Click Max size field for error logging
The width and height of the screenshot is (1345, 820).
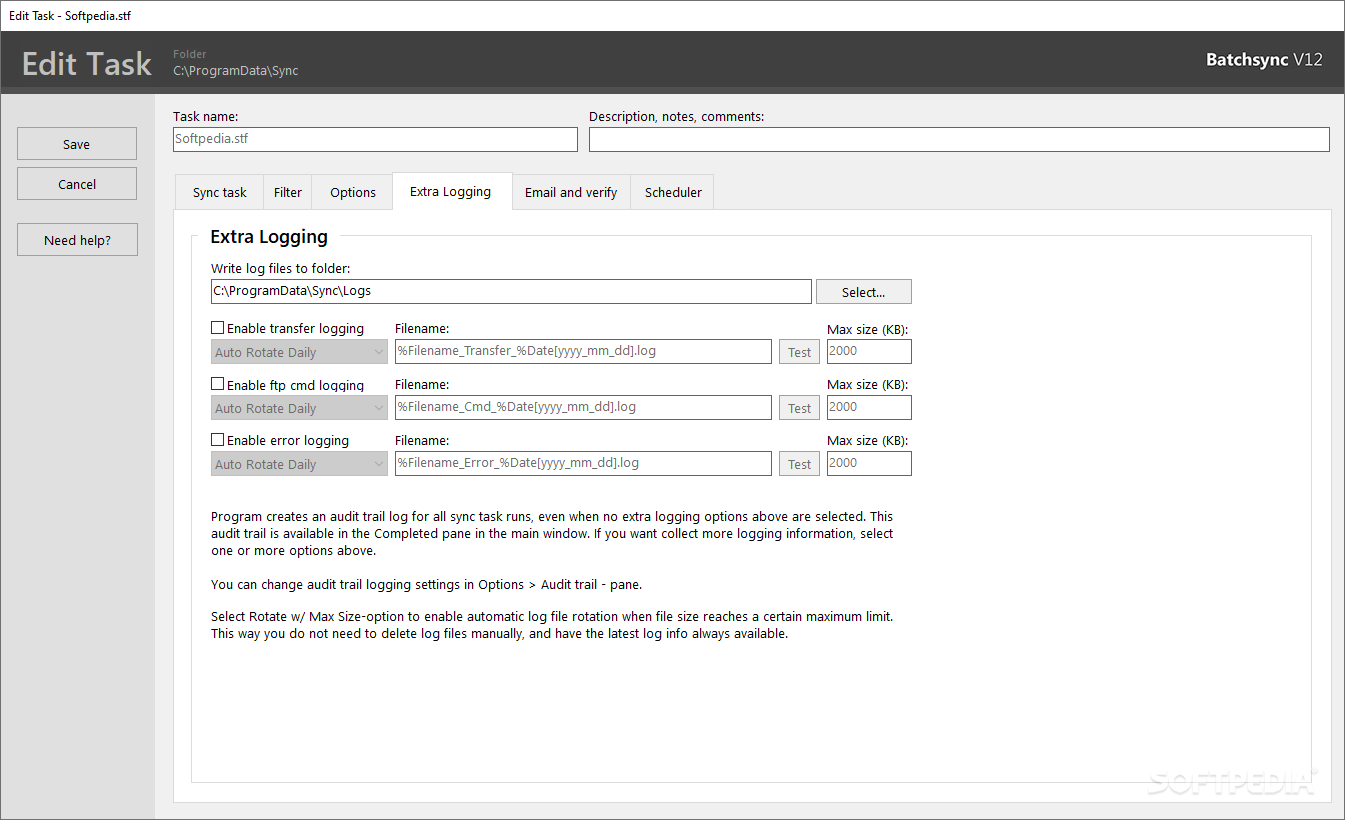(x=869, y=463)
